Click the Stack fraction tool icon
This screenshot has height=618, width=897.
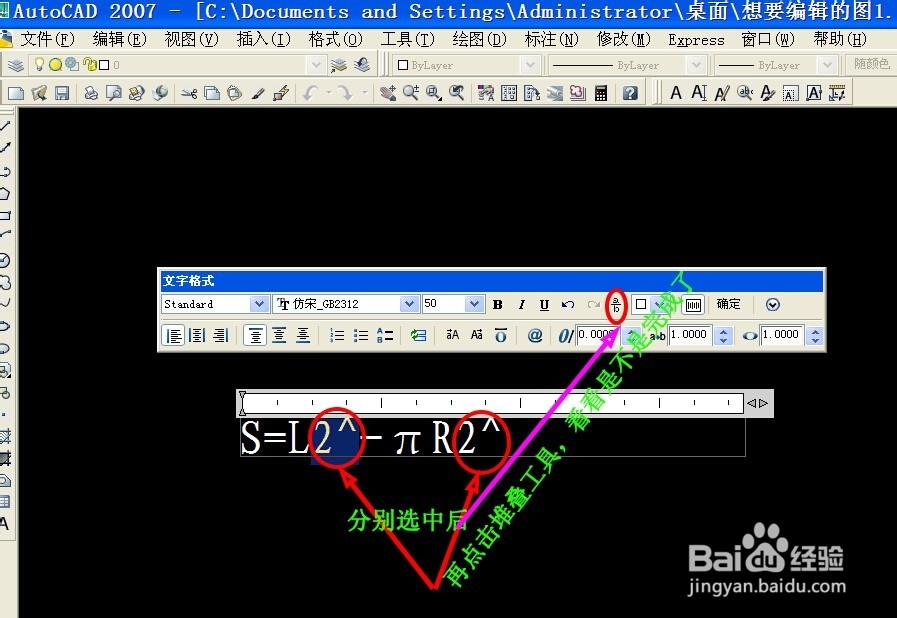[616, 305]
